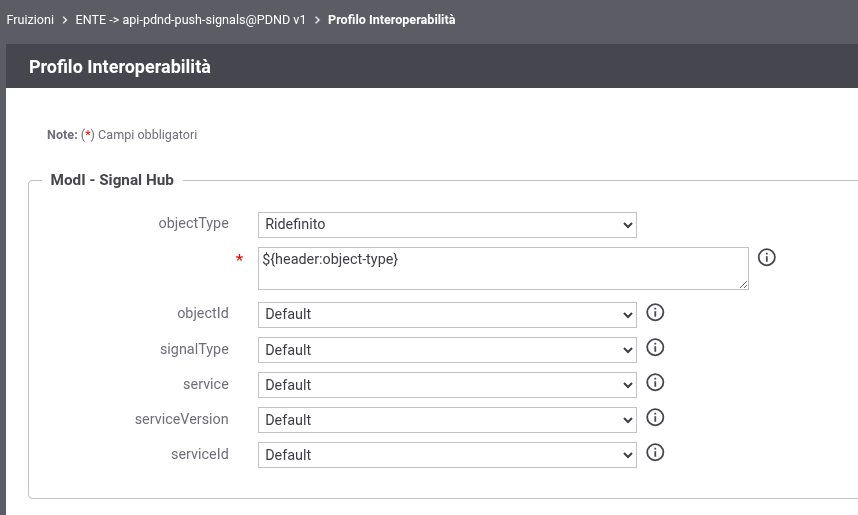858x515 pixels.
Task: Open the objectId info icon
Action: click(655, 313)
